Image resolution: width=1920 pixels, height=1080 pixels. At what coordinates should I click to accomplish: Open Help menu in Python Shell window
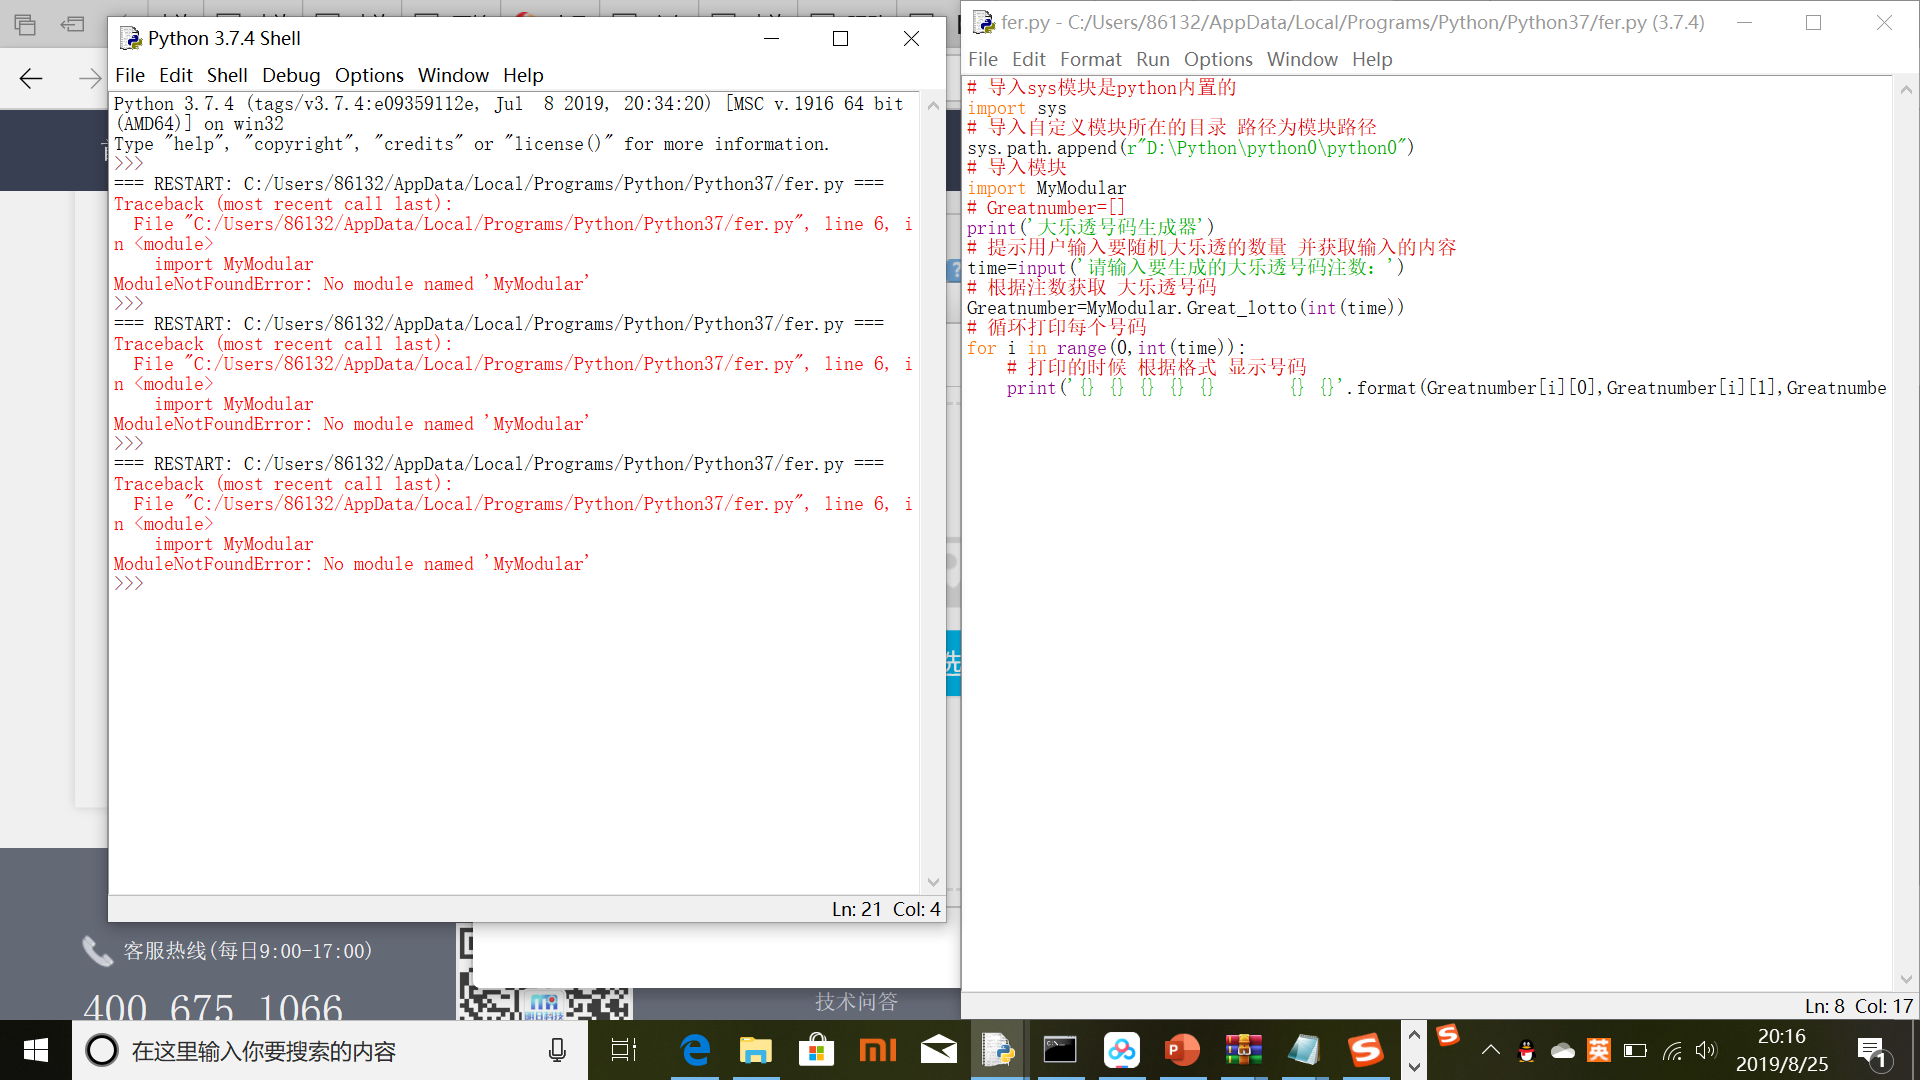(523, 75)
